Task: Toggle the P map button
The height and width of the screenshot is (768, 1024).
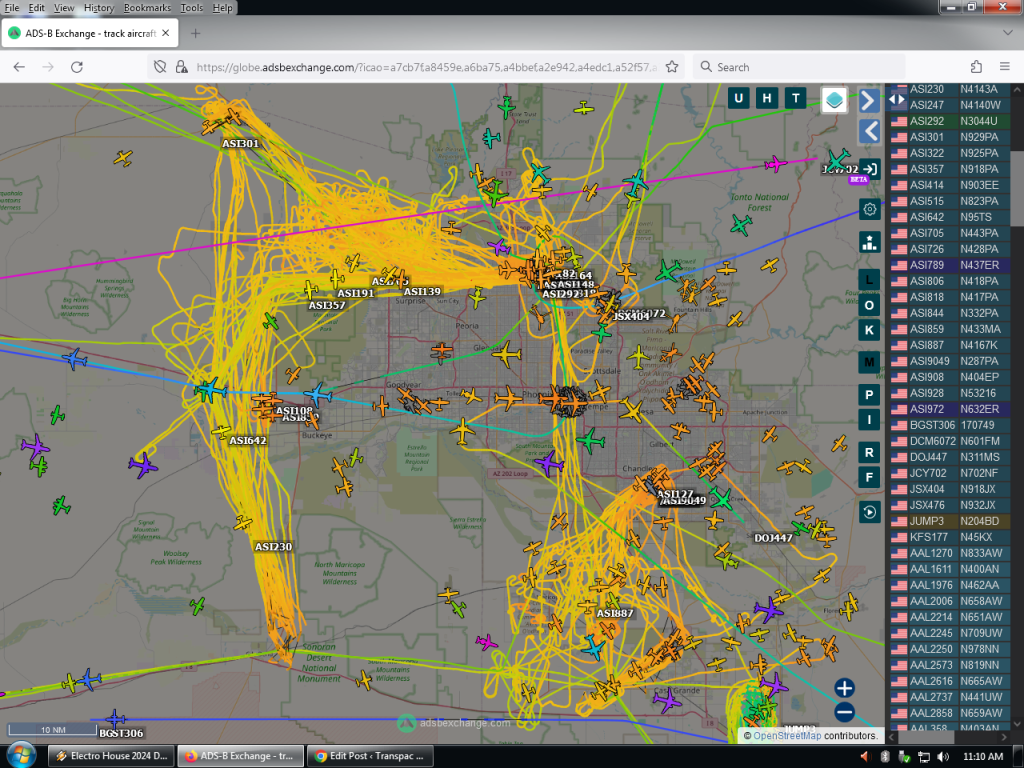Action: [869, 394]
